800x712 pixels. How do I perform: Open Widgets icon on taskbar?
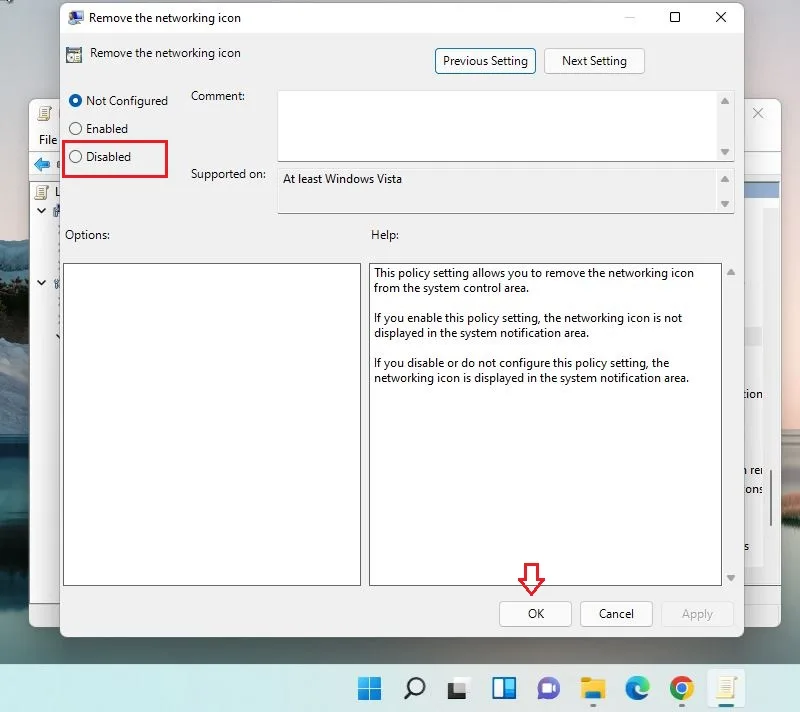[504, 689]
